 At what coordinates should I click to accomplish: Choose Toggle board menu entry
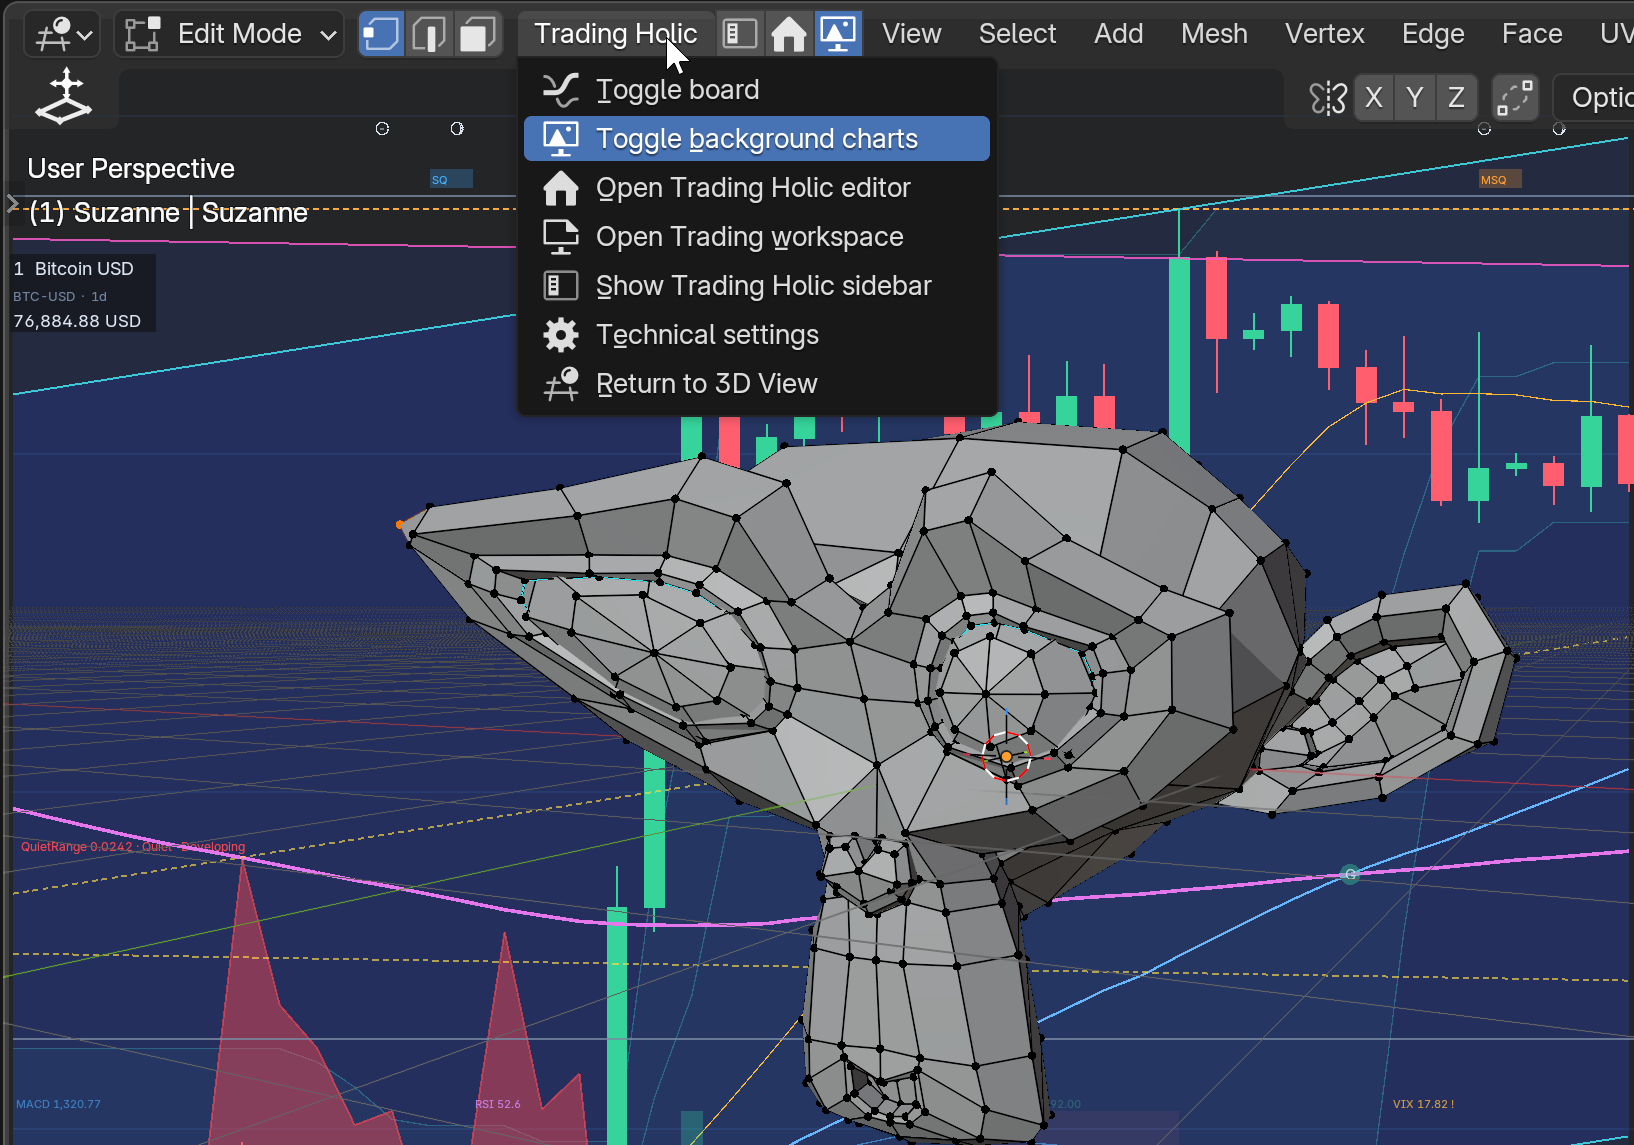[757, 90]
